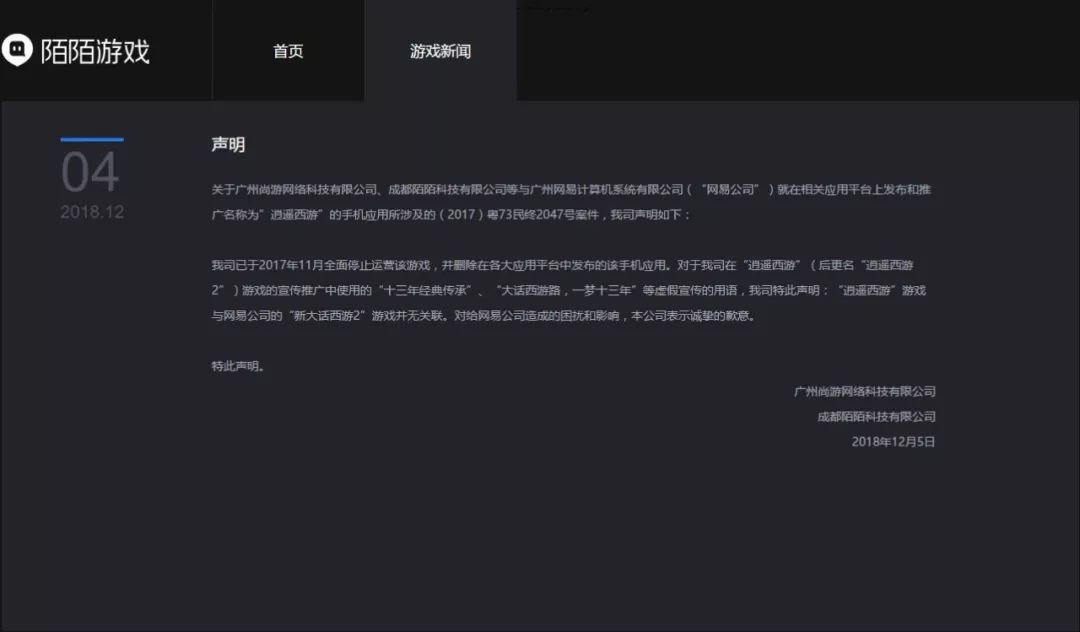Click the 声明 article heading
The width and height of the screenshot is (1080, 632).
coord(228,145)
